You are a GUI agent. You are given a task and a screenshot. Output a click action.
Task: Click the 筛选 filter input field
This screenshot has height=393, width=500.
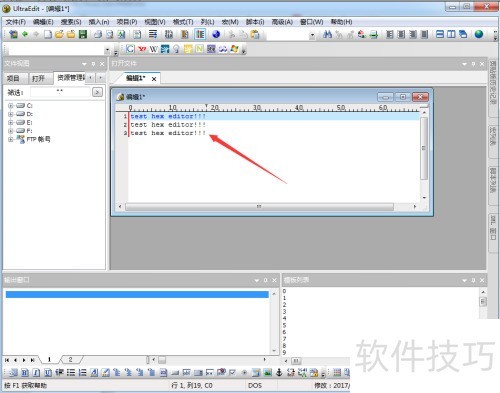60,92
